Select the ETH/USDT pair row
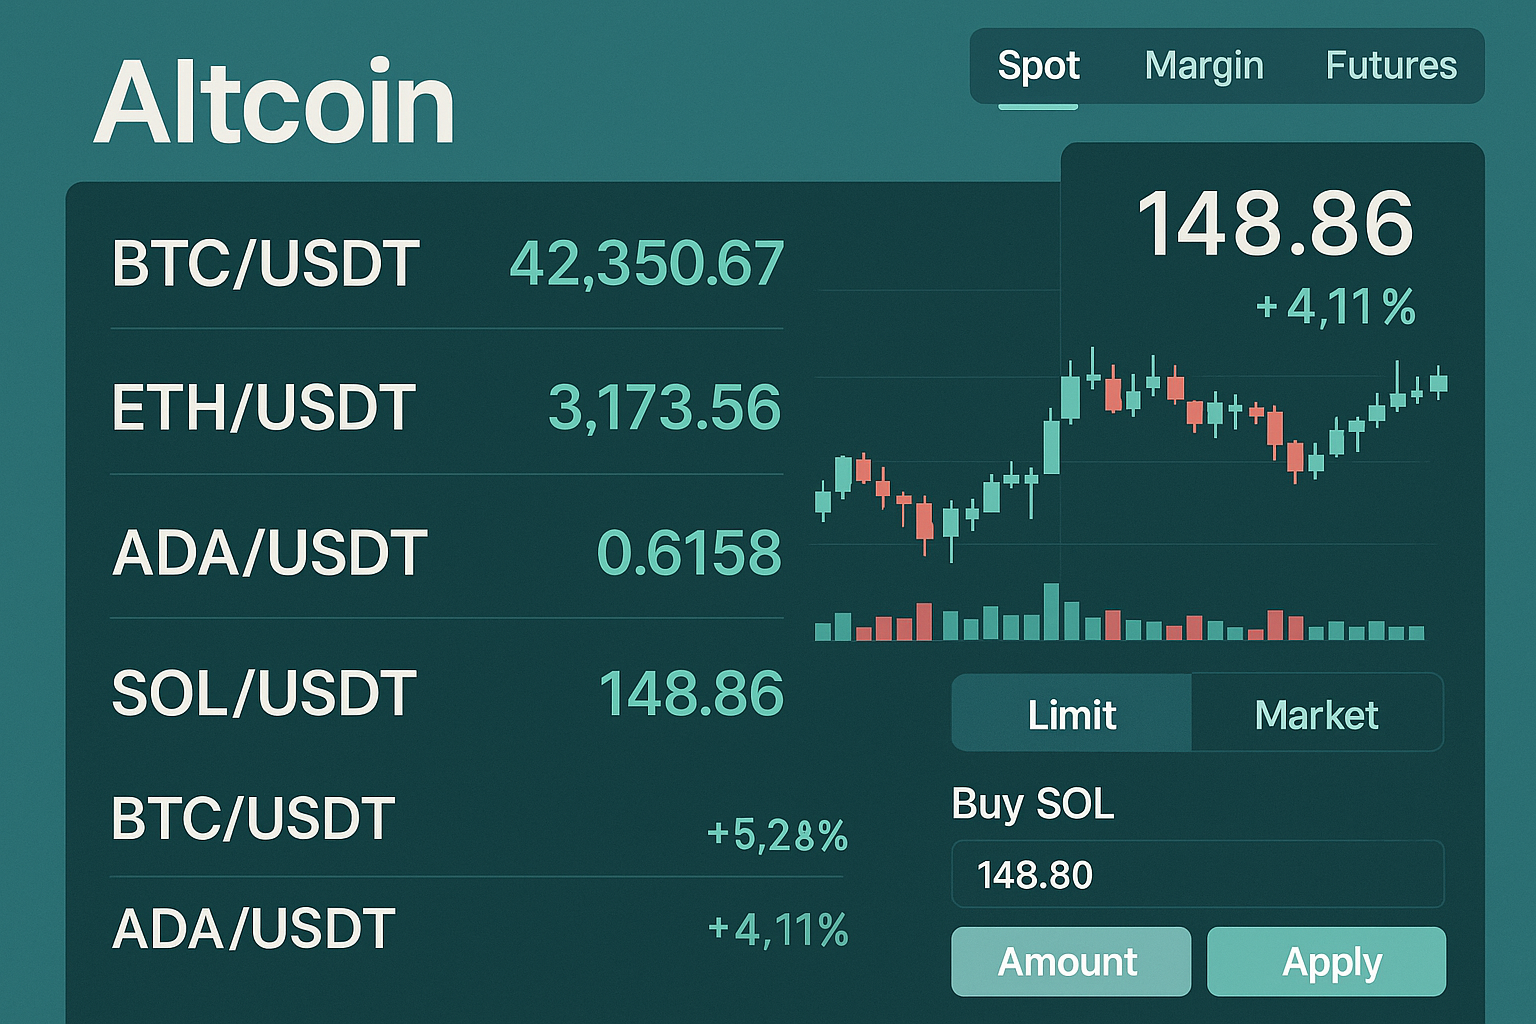This screenshot has width=1536, height=1024. click(x=447, y=407)
